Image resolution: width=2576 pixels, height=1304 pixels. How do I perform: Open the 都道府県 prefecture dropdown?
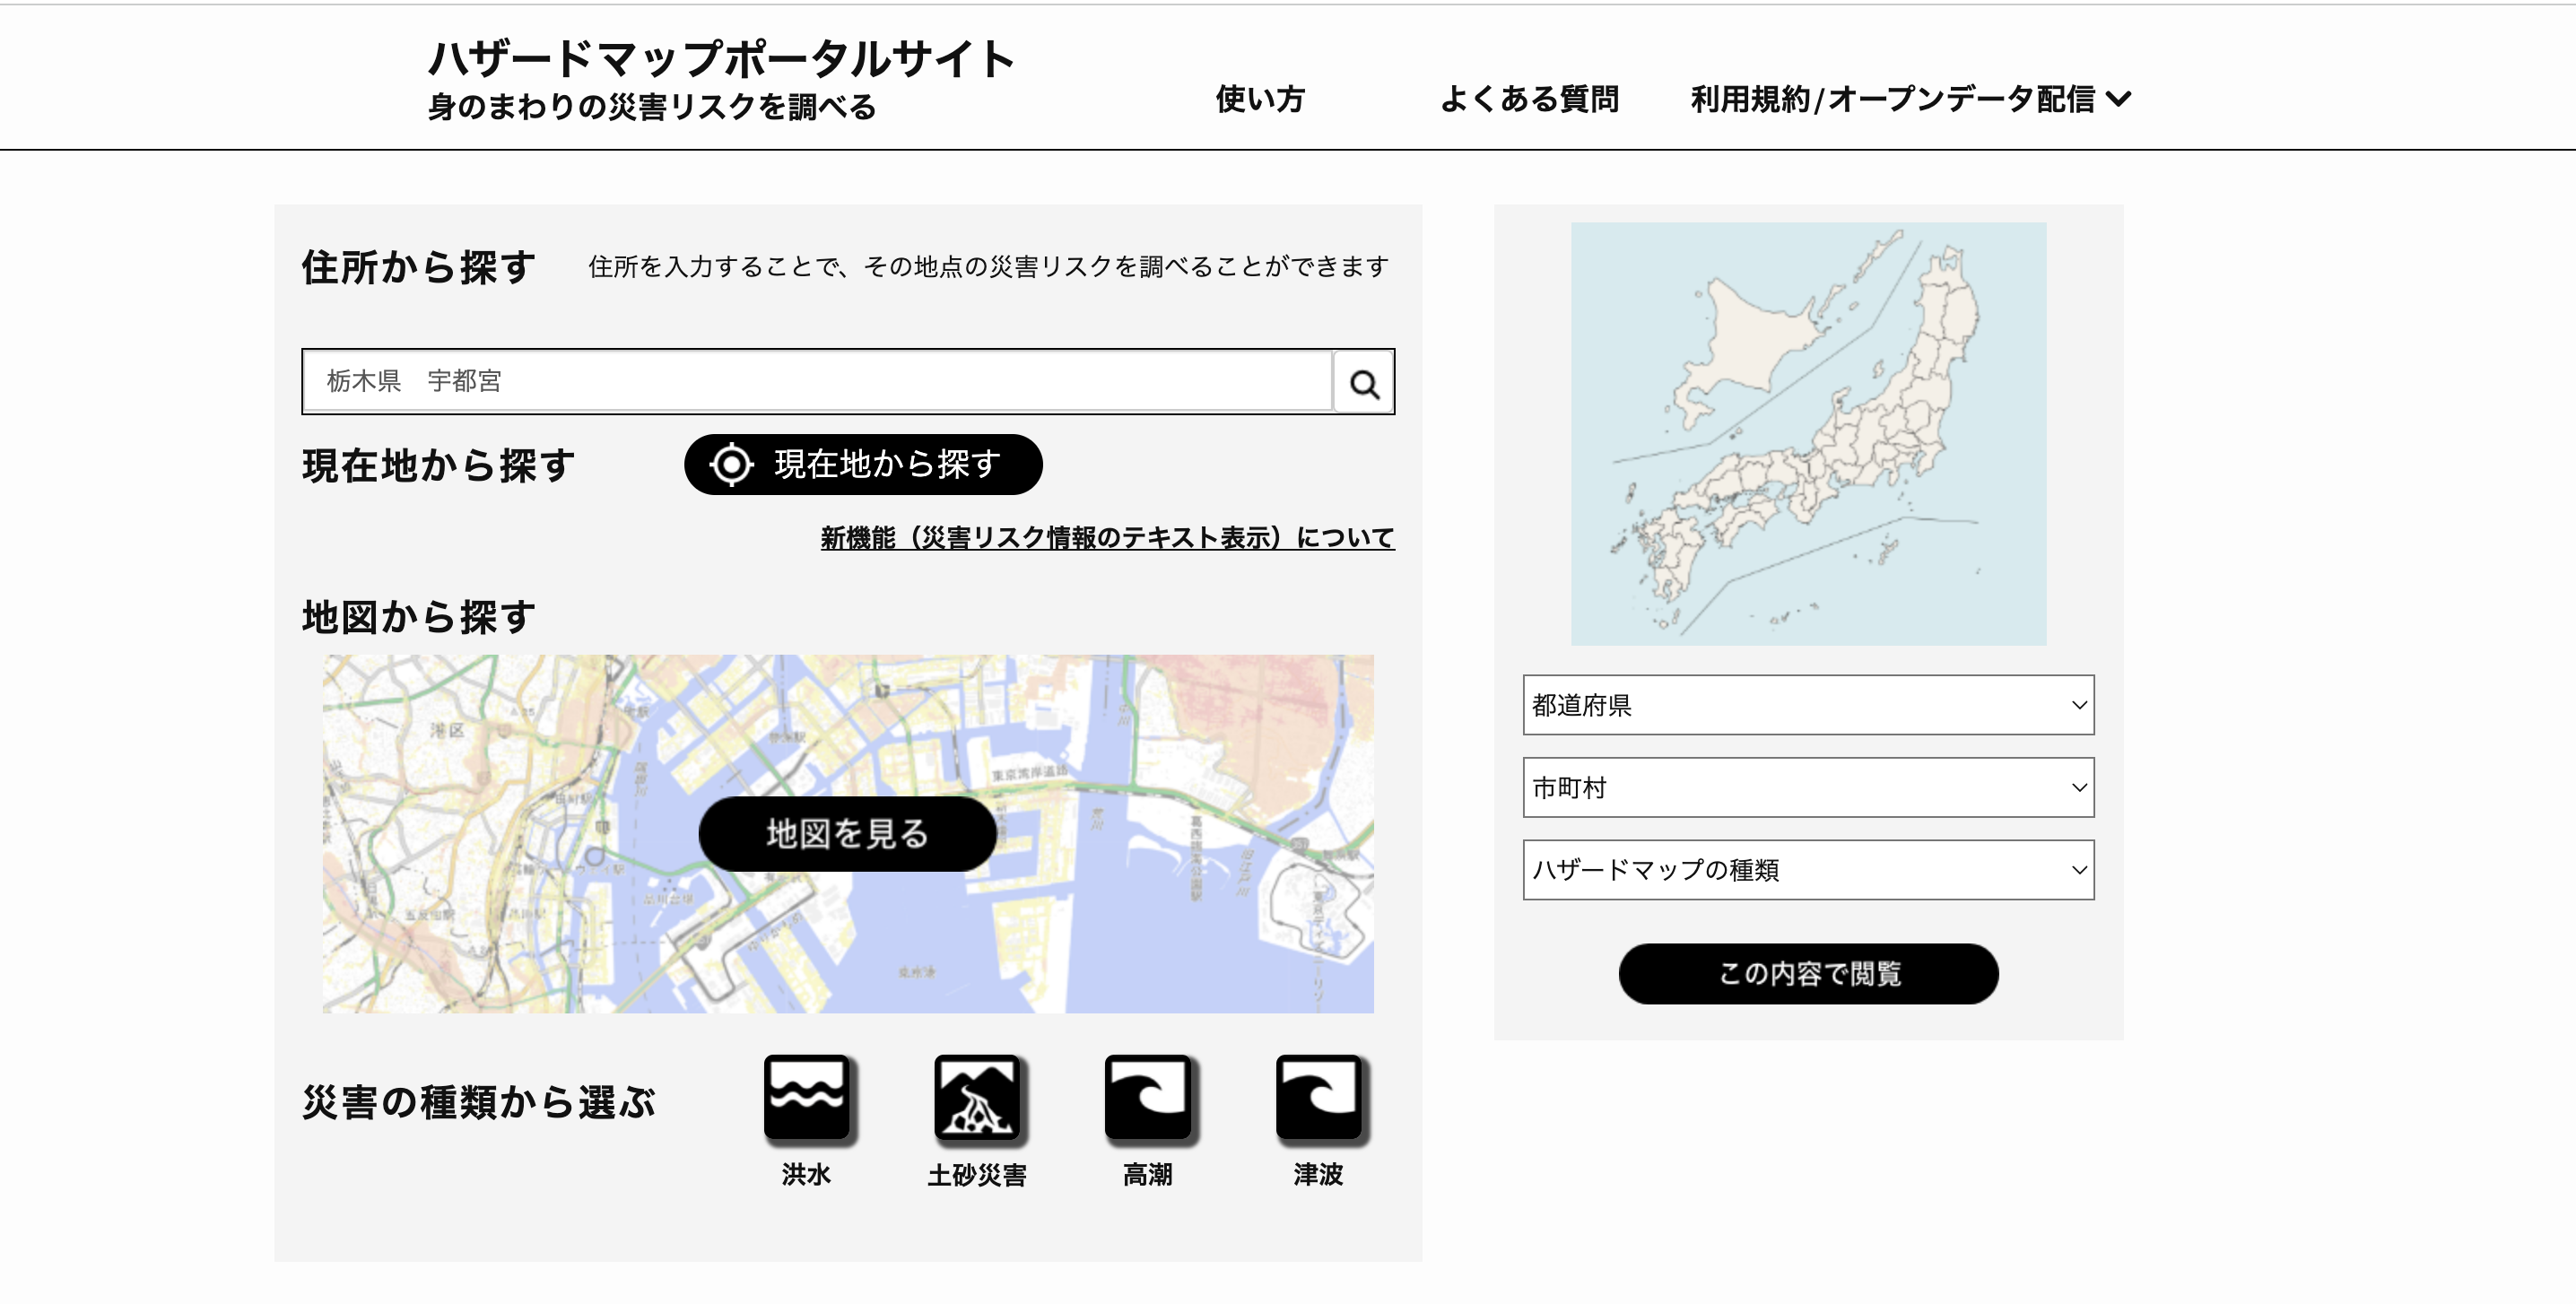click(1807, 705)
